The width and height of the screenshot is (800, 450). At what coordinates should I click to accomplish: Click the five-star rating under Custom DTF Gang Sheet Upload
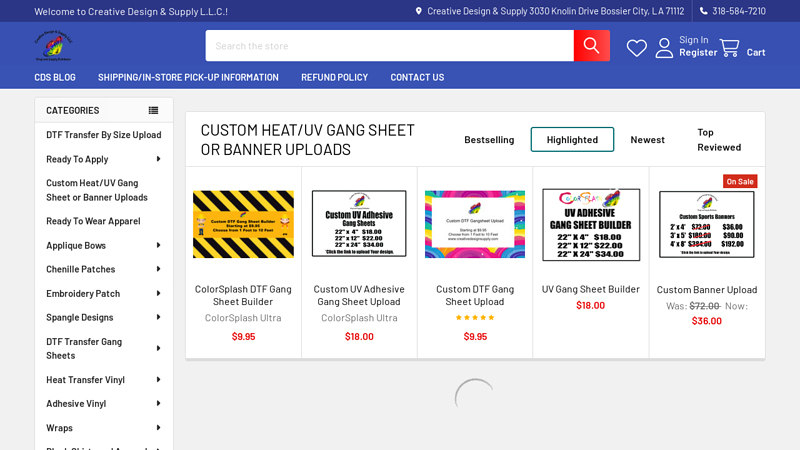click(x=475, y=317)
